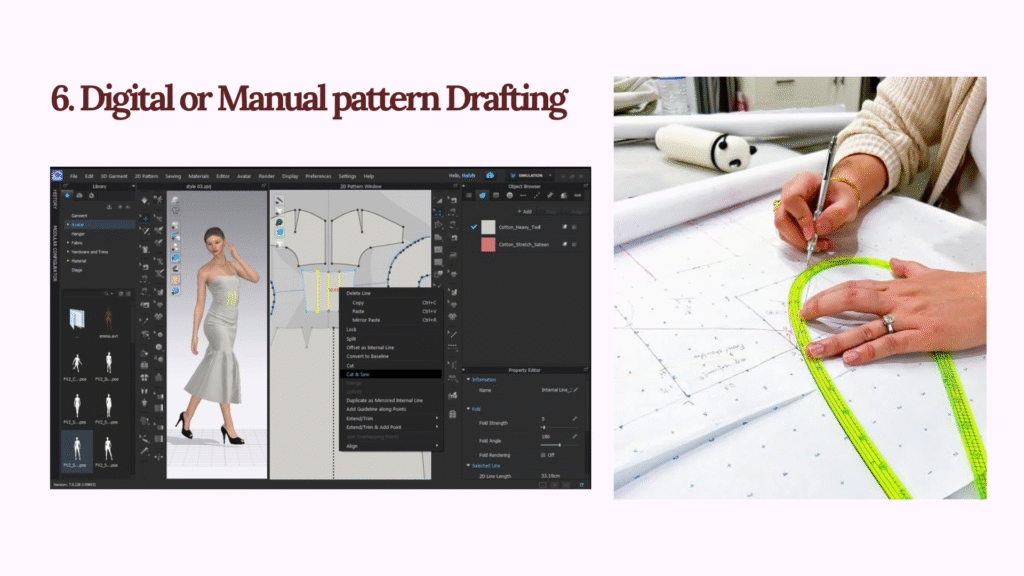Viewport: 1024px width, 576px height.
Task: Toggle Fold Rendering checkbox off/on
Action: pos(543,454)
